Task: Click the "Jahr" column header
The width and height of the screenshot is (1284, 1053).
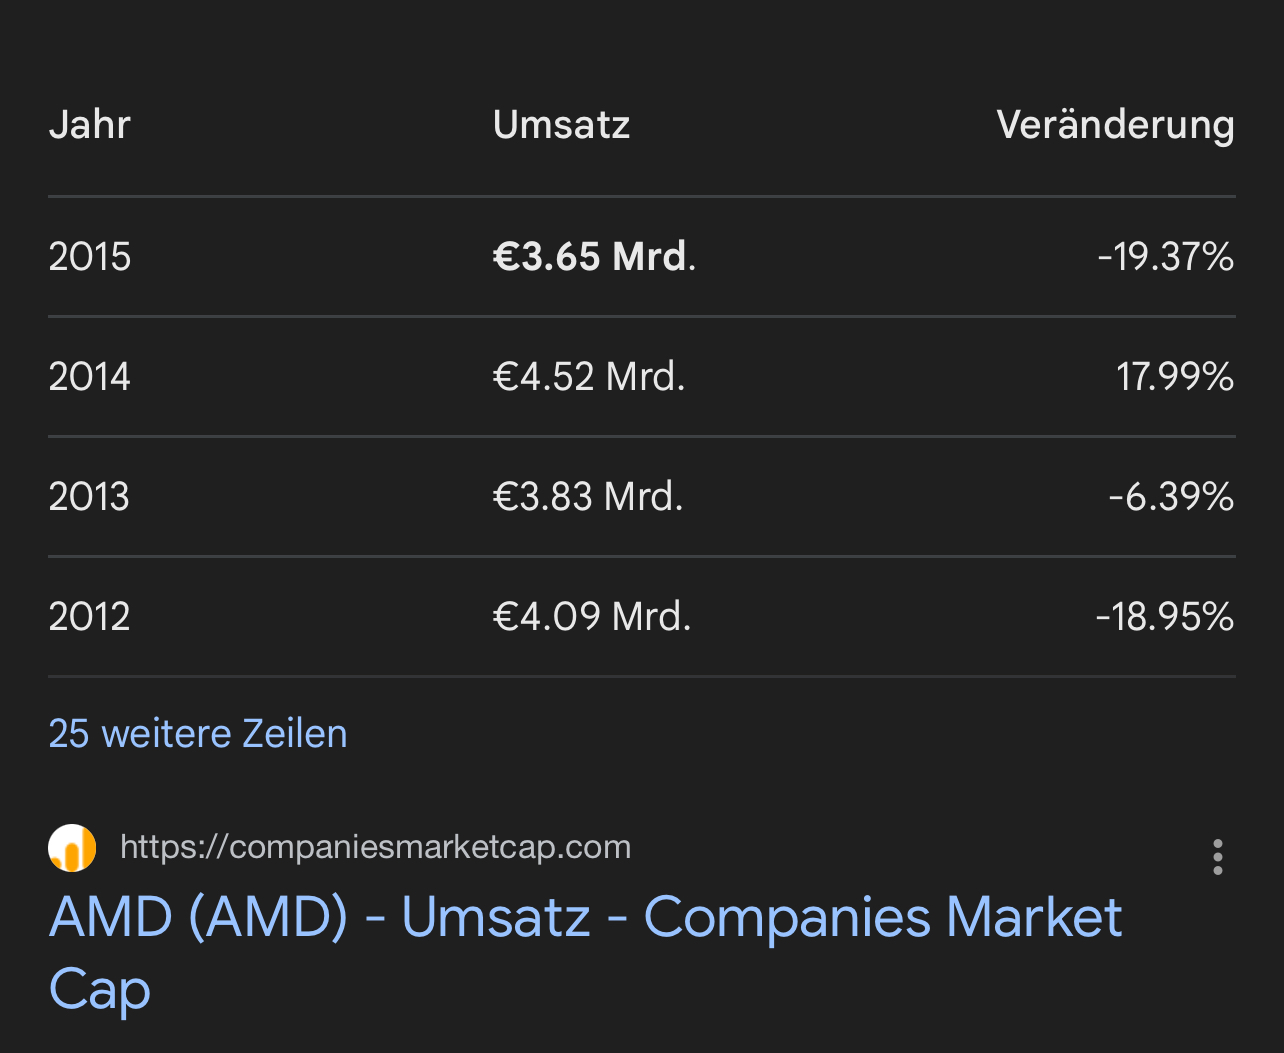Action: 90,125
